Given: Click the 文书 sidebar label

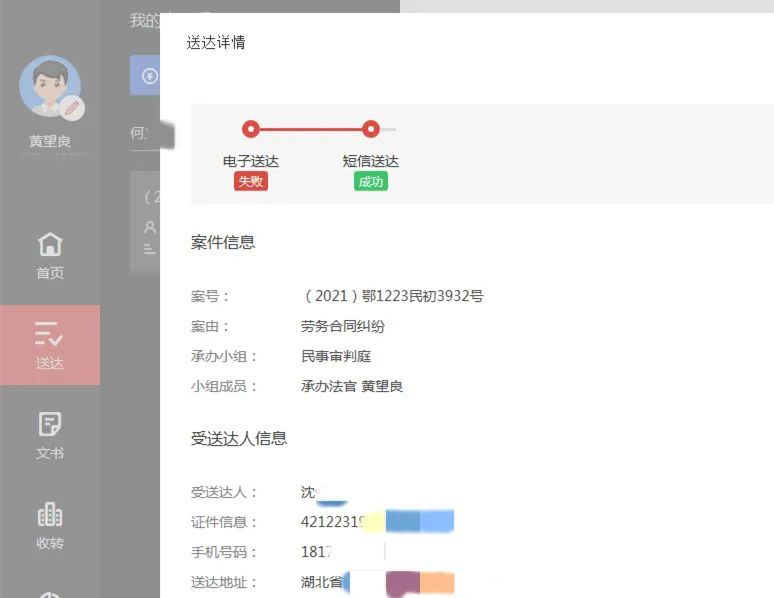Looking at the screenshot, I should pyautogui.click(x=50, y=453).
